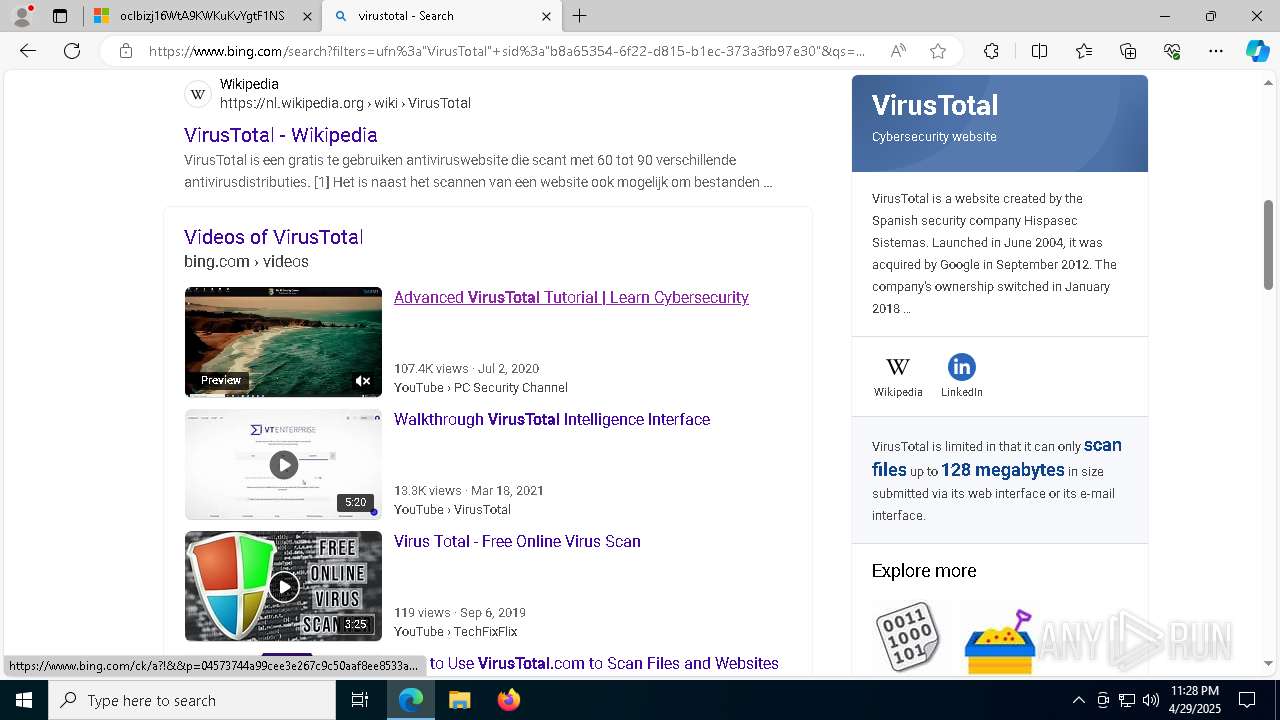
Task: Click the browser profile avatar icon
Action: 21,16
